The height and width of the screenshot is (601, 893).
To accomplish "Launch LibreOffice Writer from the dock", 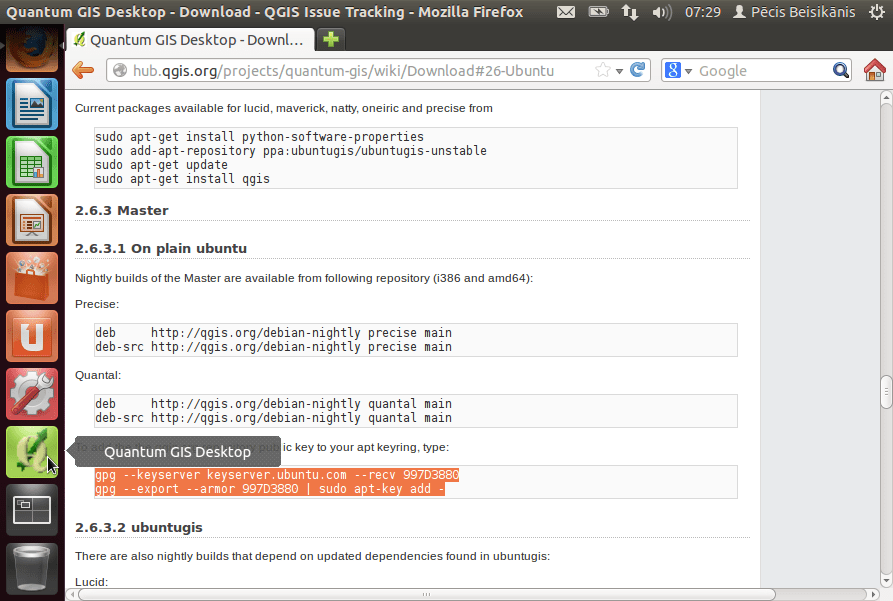I will pos(32,104).
